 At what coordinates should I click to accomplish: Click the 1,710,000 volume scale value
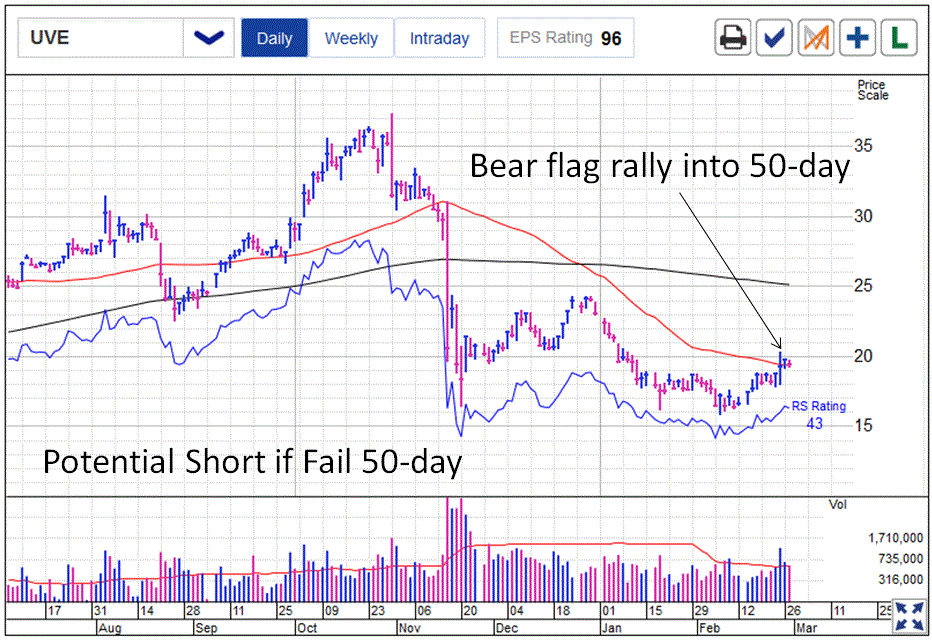click(895, 538)
